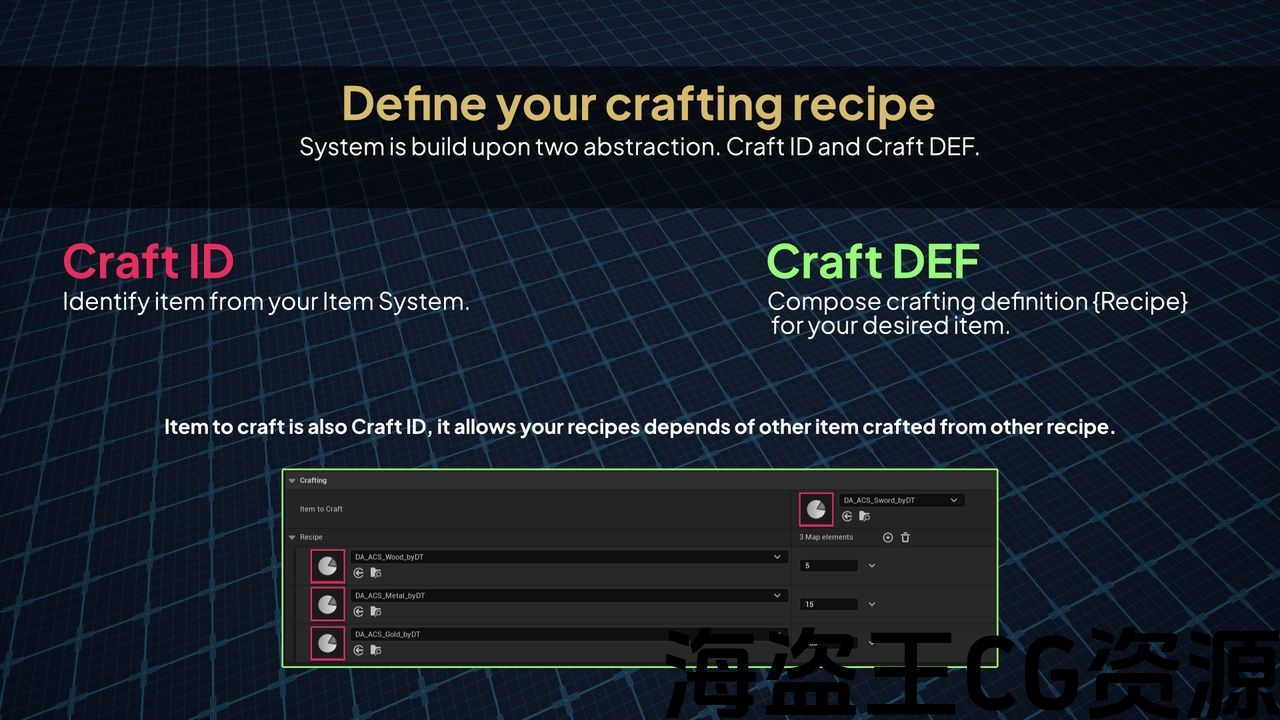Open the DA_ACS_Metal_byDT asset dropdown
Viewport: 1280px width, 720px height.
click(777, 596)
